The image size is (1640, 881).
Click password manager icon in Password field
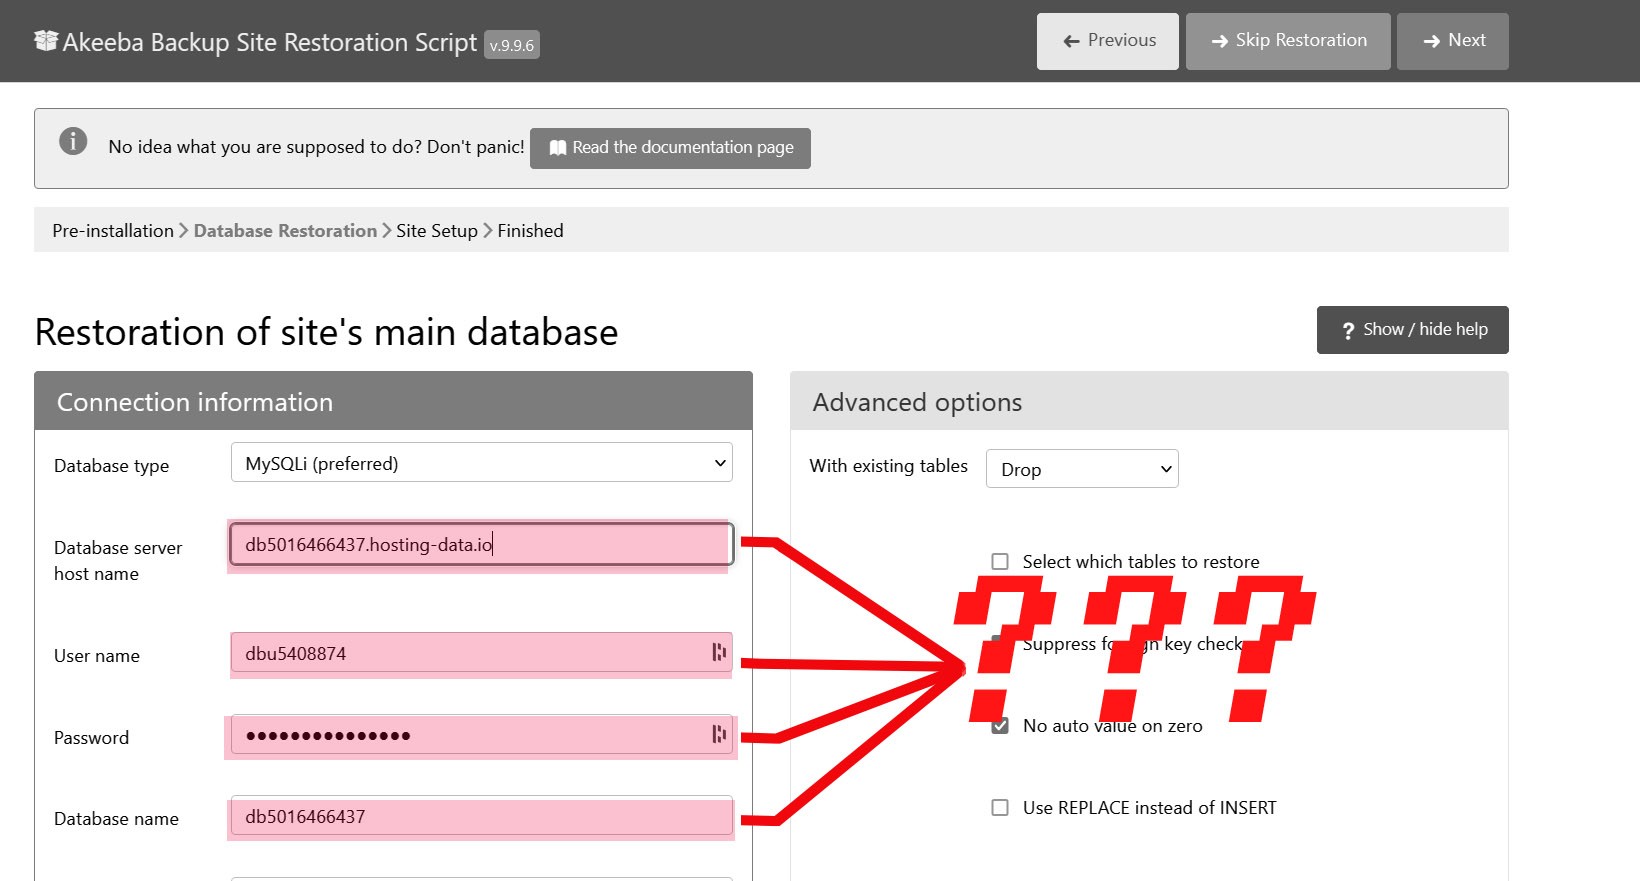[718, 734]
